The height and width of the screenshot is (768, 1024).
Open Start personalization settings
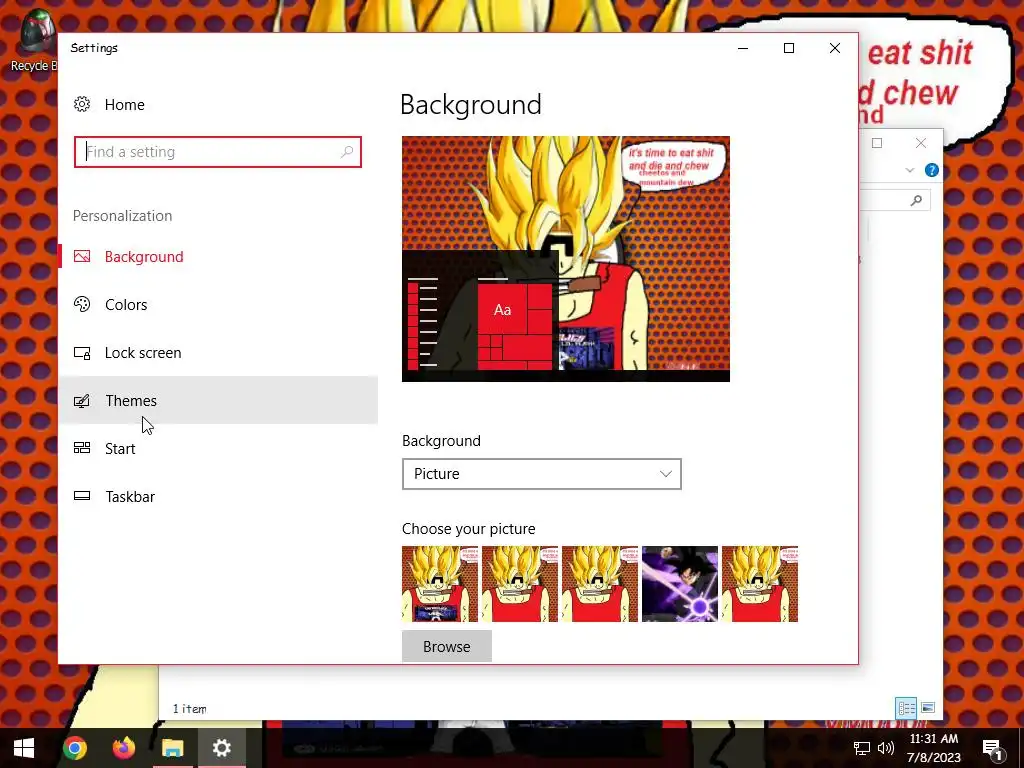[x=218, y=449]
